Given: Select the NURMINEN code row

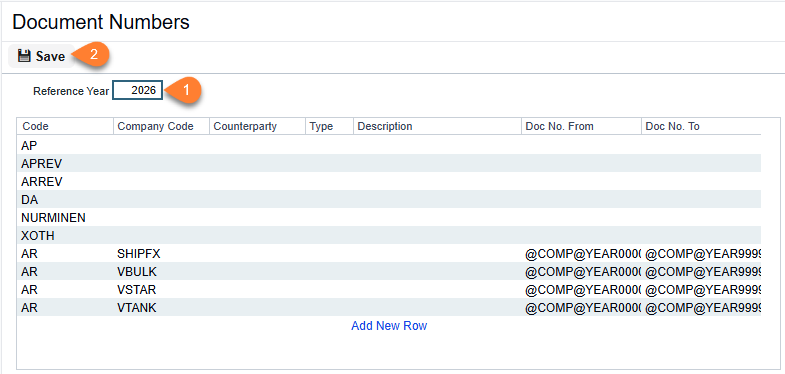Looking at the screenshot, I should point(389,217).
